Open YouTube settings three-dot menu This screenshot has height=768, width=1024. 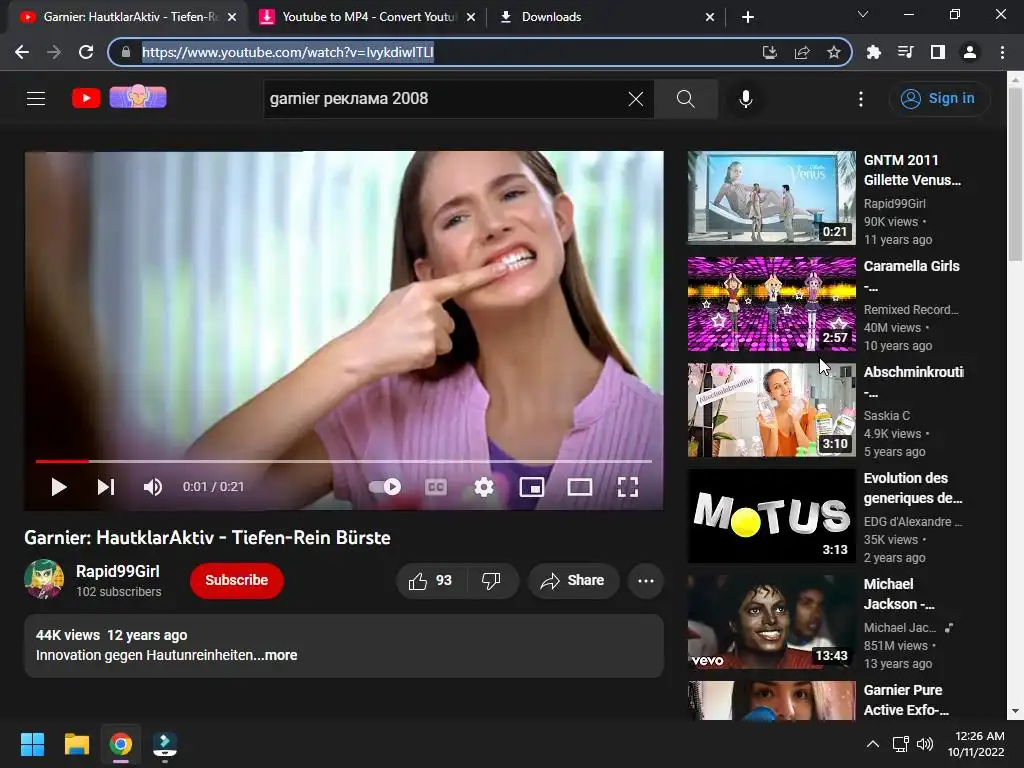point(861,99)
